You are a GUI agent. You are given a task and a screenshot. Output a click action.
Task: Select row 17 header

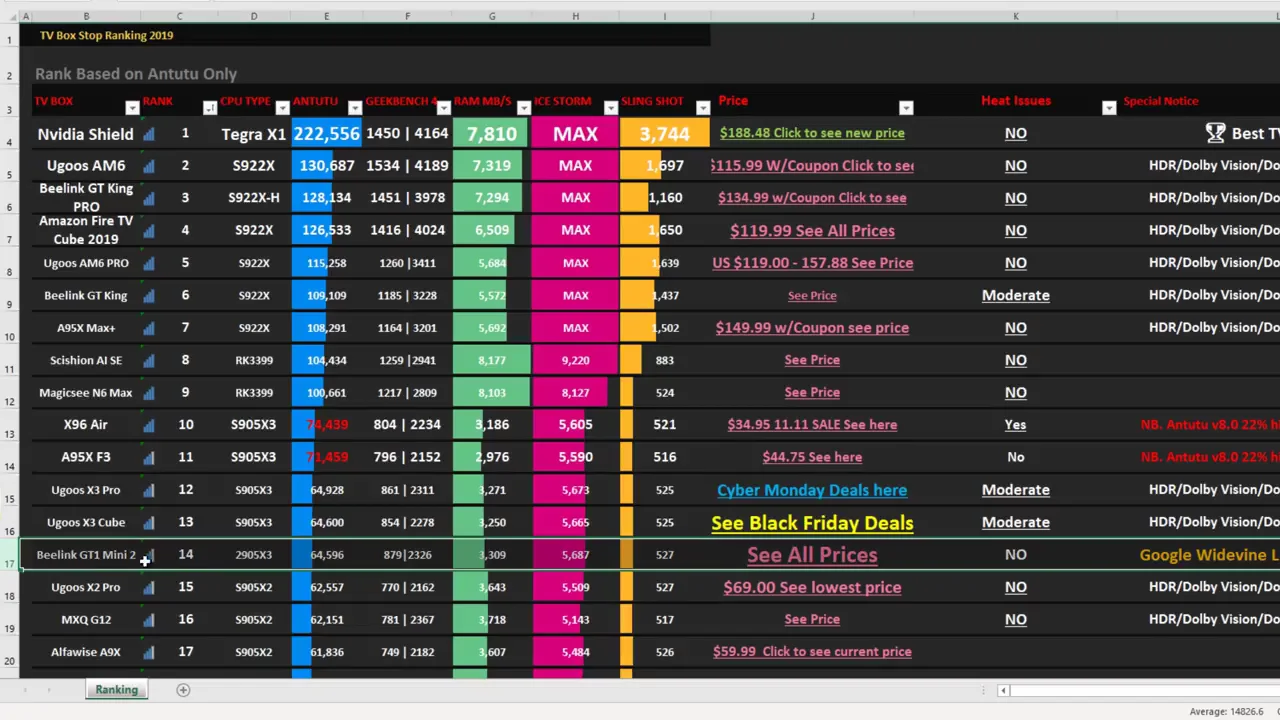(9, 555)
